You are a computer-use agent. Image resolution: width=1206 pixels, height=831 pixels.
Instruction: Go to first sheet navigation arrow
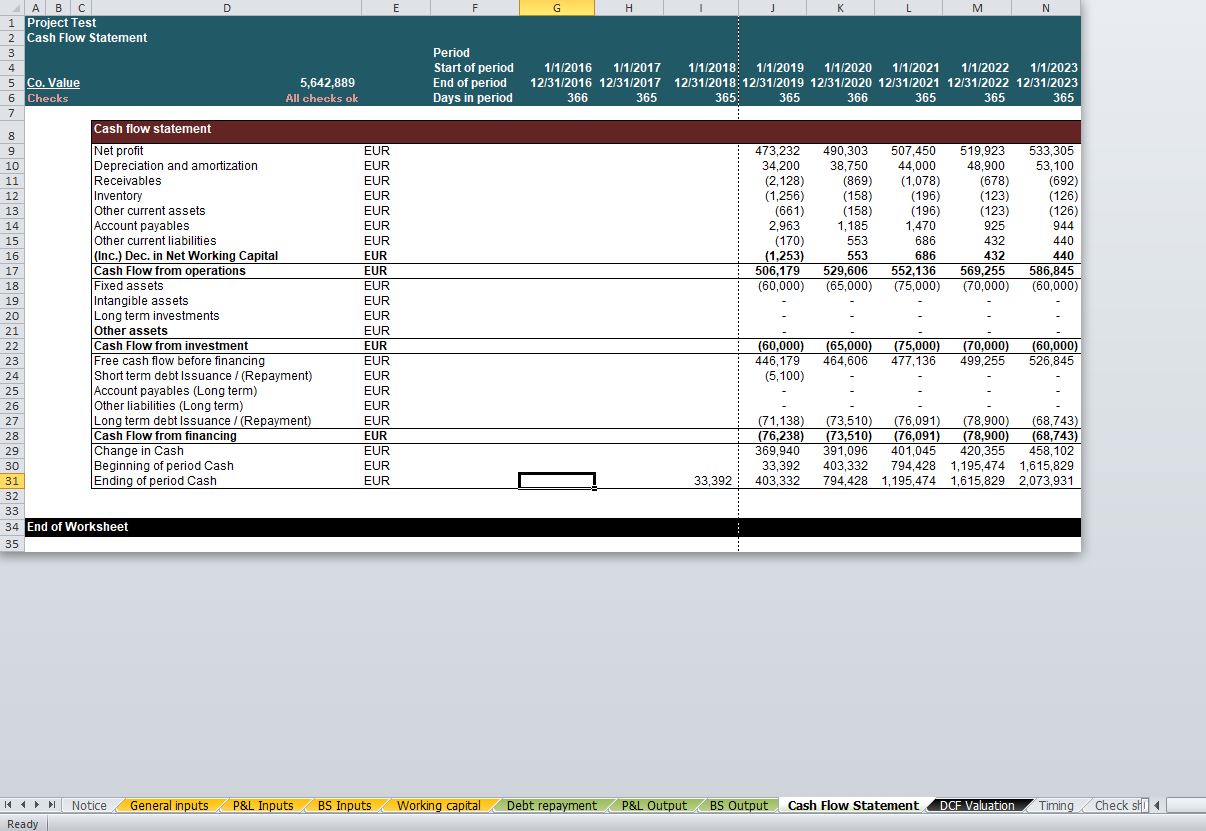[9, 805]
